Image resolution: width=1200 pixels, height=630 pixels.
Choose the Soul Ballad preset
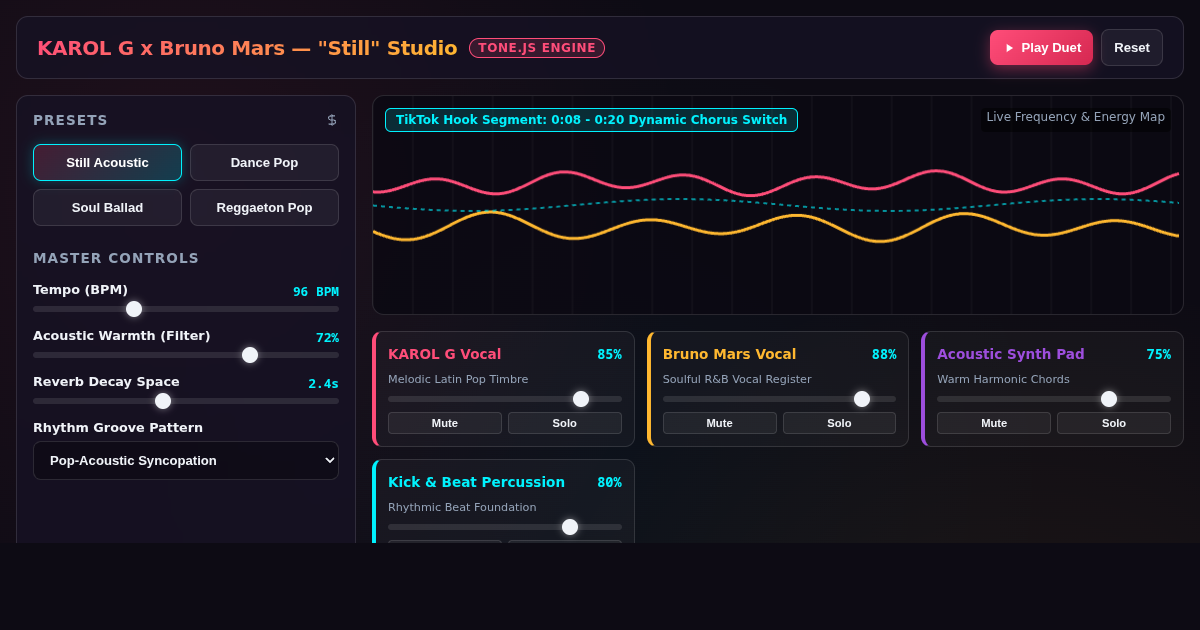[107, 207]
